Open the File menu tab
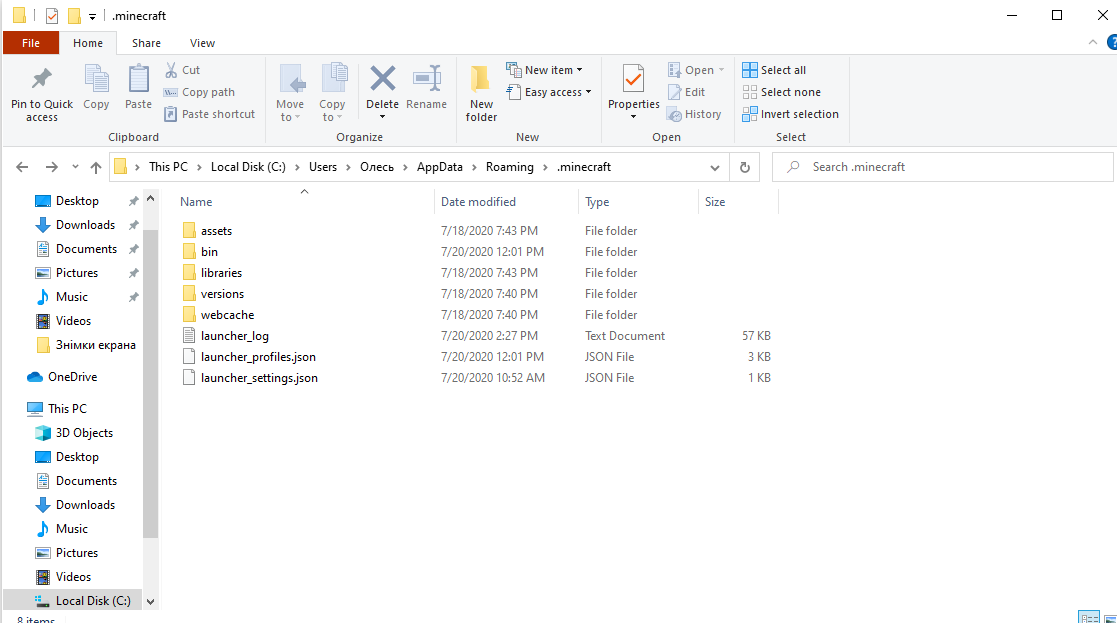This screenshot has width=1117, height=623. [x=31, y=43]
